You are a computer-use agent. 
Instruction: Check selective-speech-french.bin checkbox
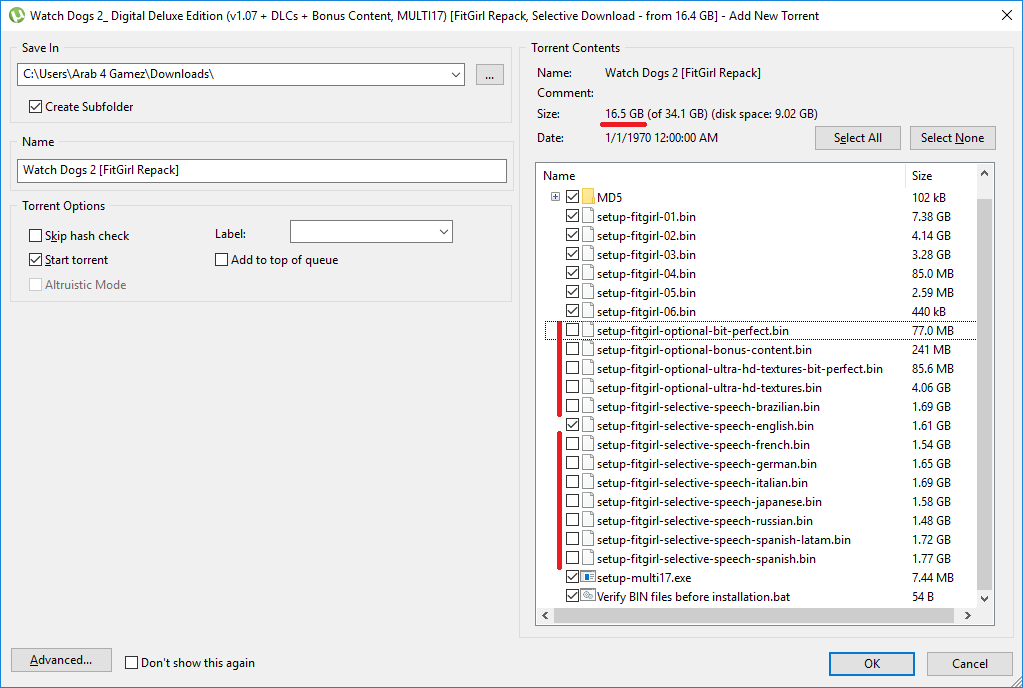tap(572, 443)
